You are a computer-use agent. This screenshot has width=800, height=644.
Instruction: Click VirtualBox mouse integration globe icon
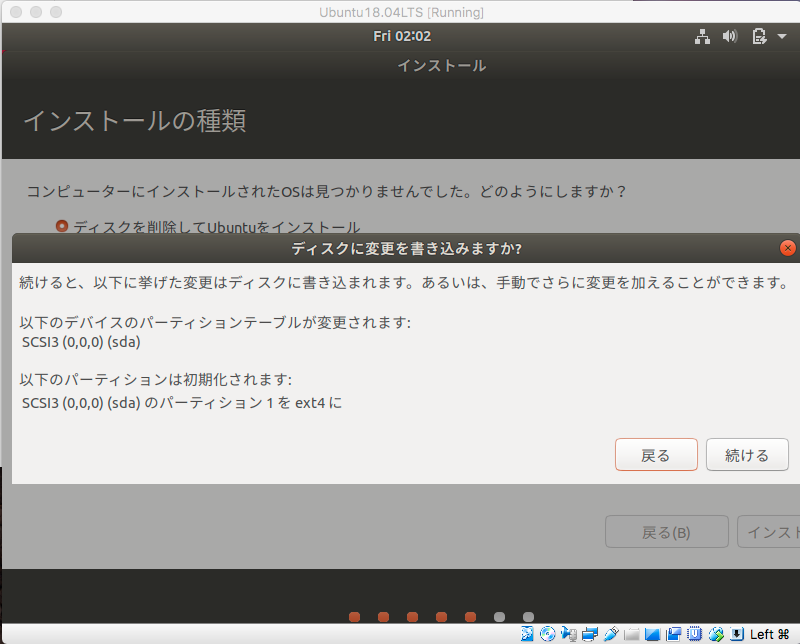click(716, 634)
